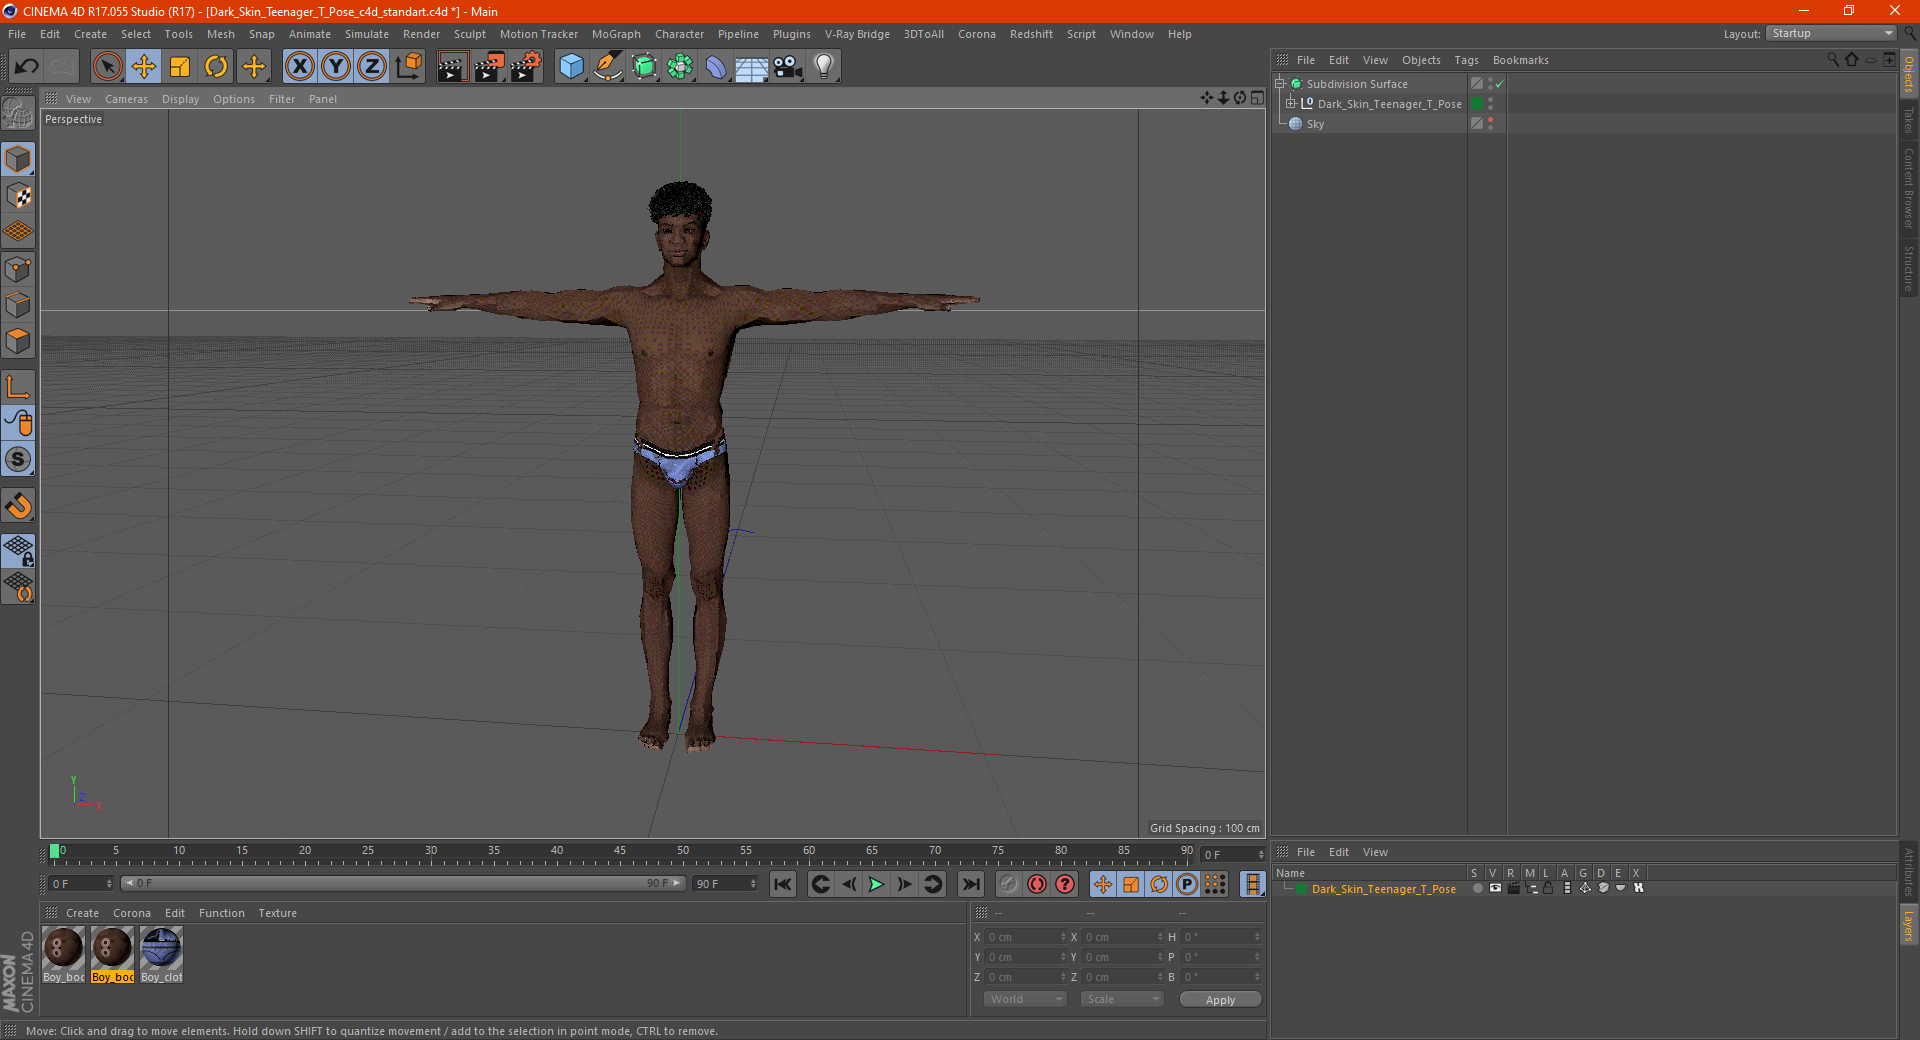Screen dimensions: 1920x1040
Task: Click the Subdivision Surface generator icon
Action: (644, 67)
